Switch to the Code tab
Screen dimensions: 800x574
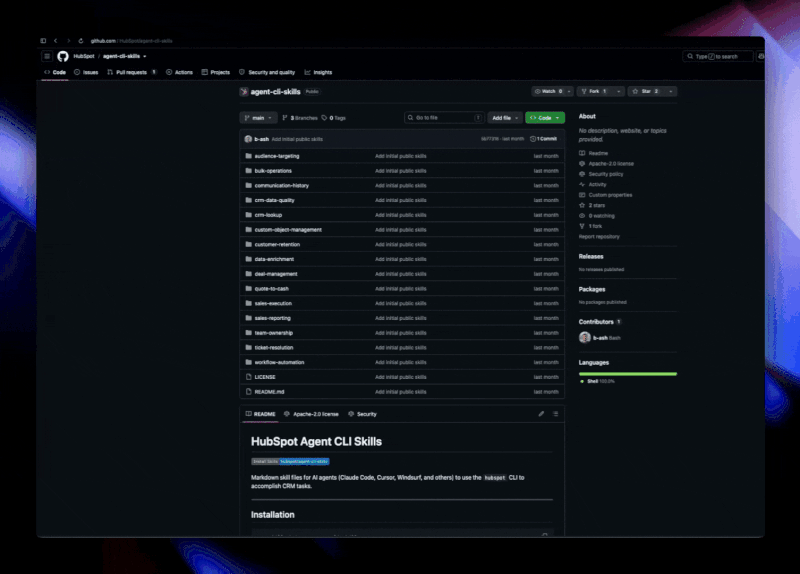(55, 72)
